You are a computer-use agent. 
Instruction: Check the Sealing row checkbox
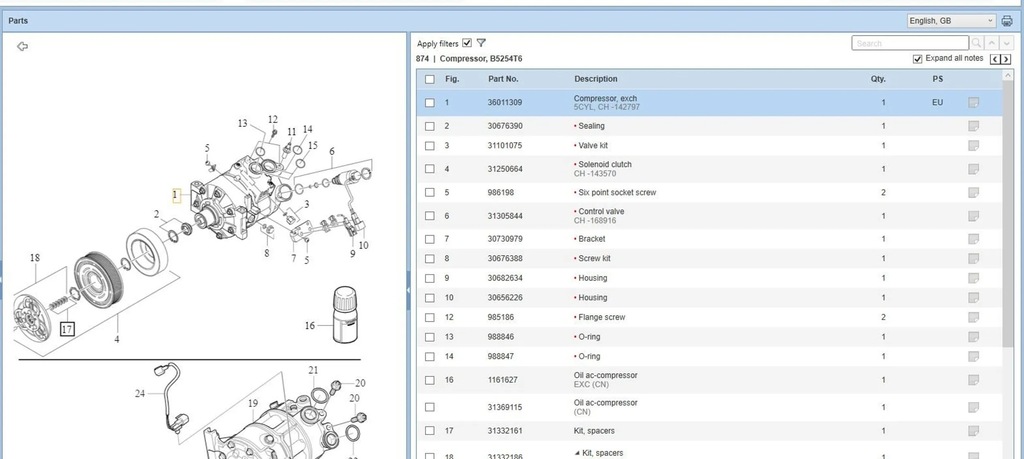pos(430,126)
